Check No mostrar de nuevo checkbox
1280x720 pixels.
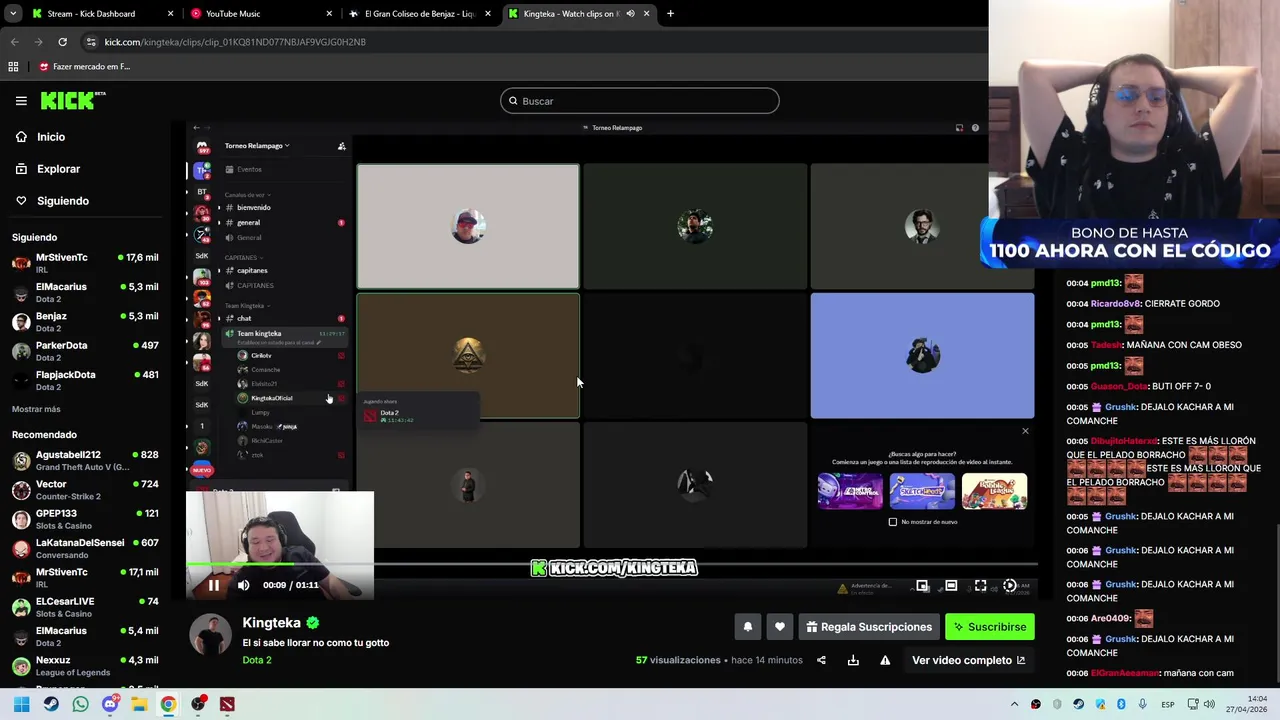point(893,522)
